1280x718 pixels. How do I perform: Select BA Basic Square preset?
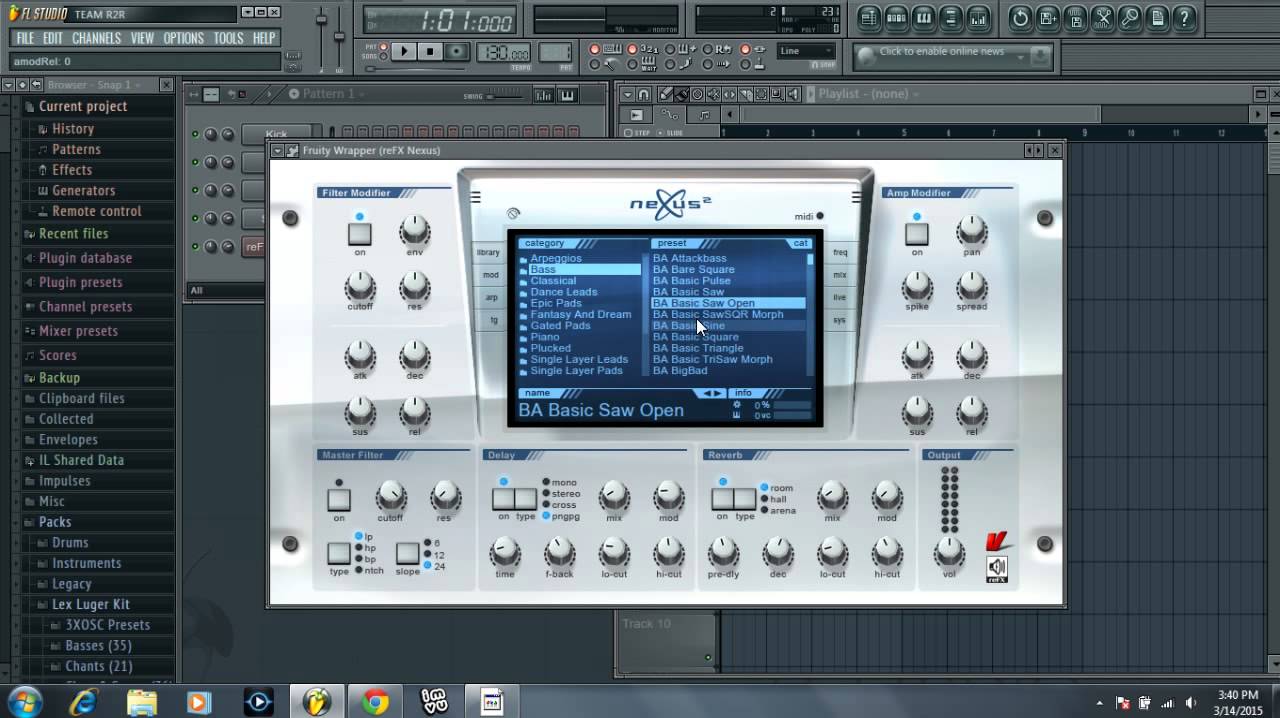click(x=696, y=337)
